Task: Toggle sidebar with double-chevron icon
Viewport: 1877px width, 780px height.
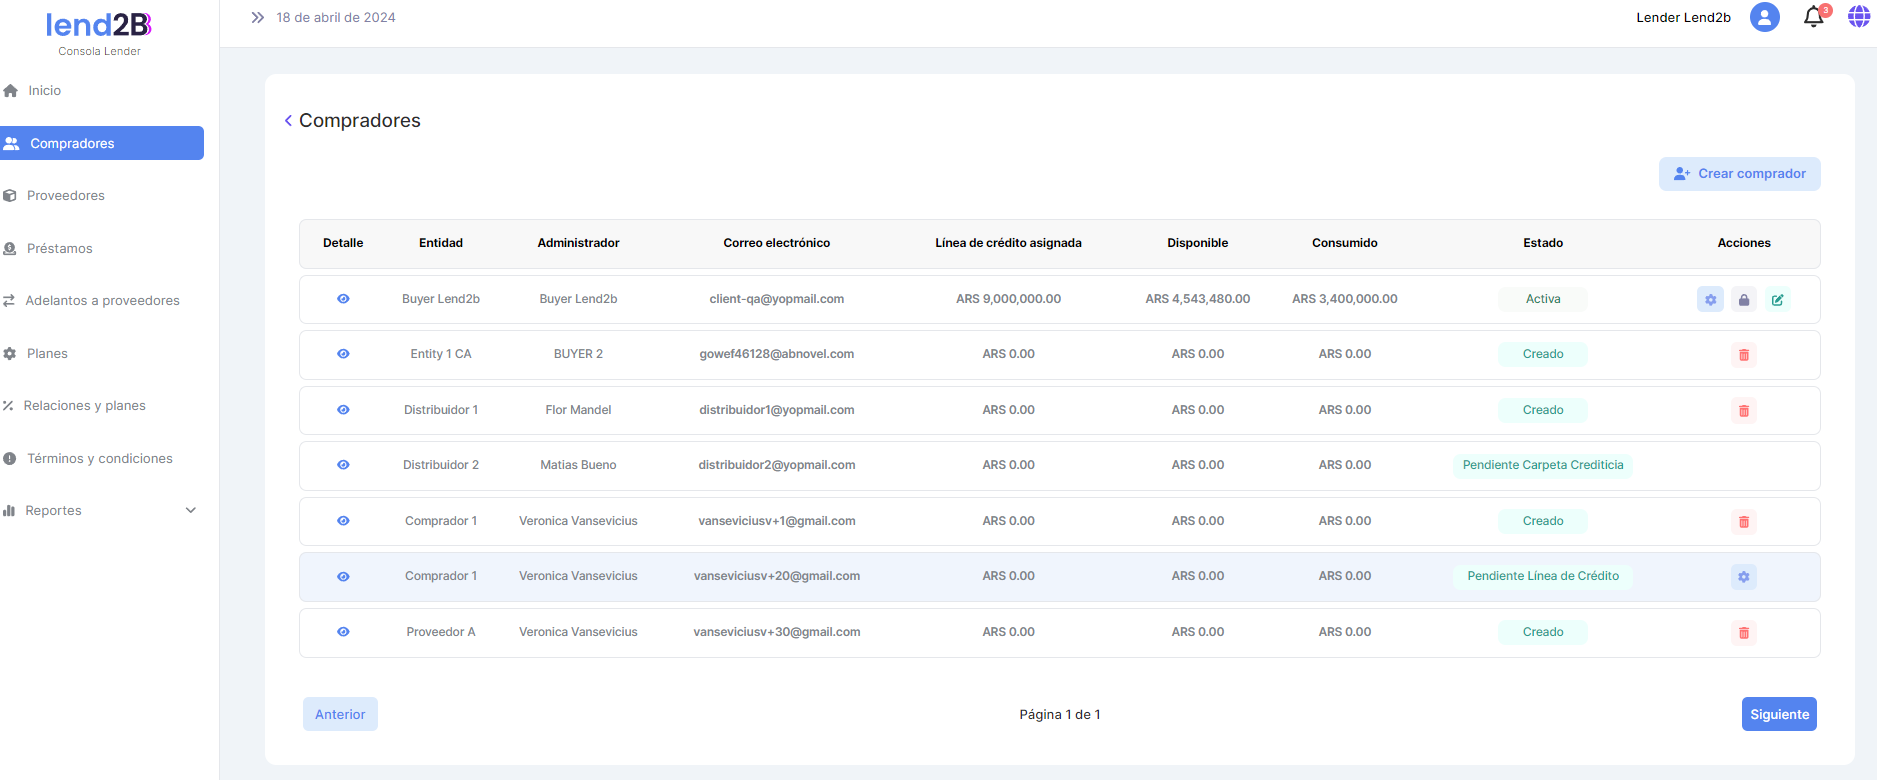Action: point(257,17)
